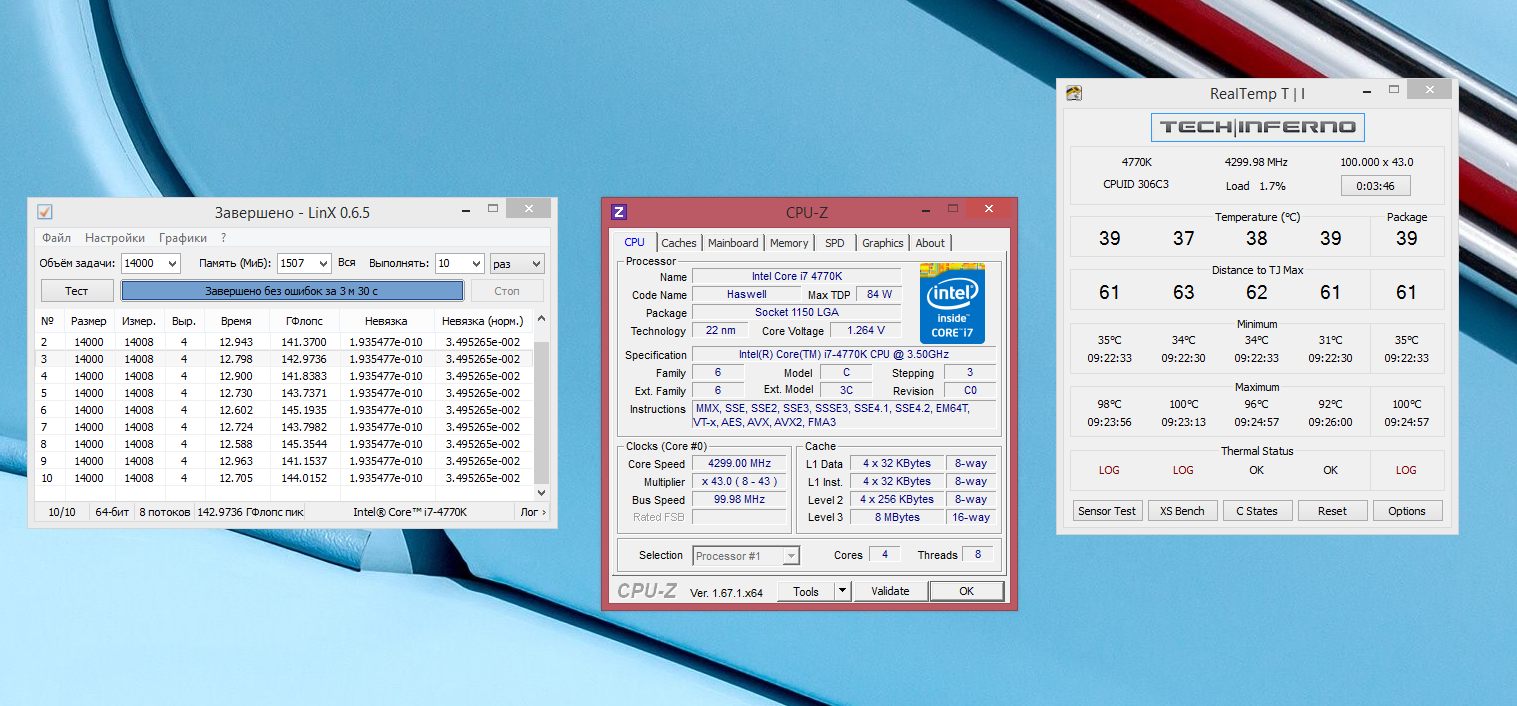Switch to the Mainboard tab in CPU-Z
Image resolution: width=1517 pixels, height=706 pixels.
tap(733, 243)
